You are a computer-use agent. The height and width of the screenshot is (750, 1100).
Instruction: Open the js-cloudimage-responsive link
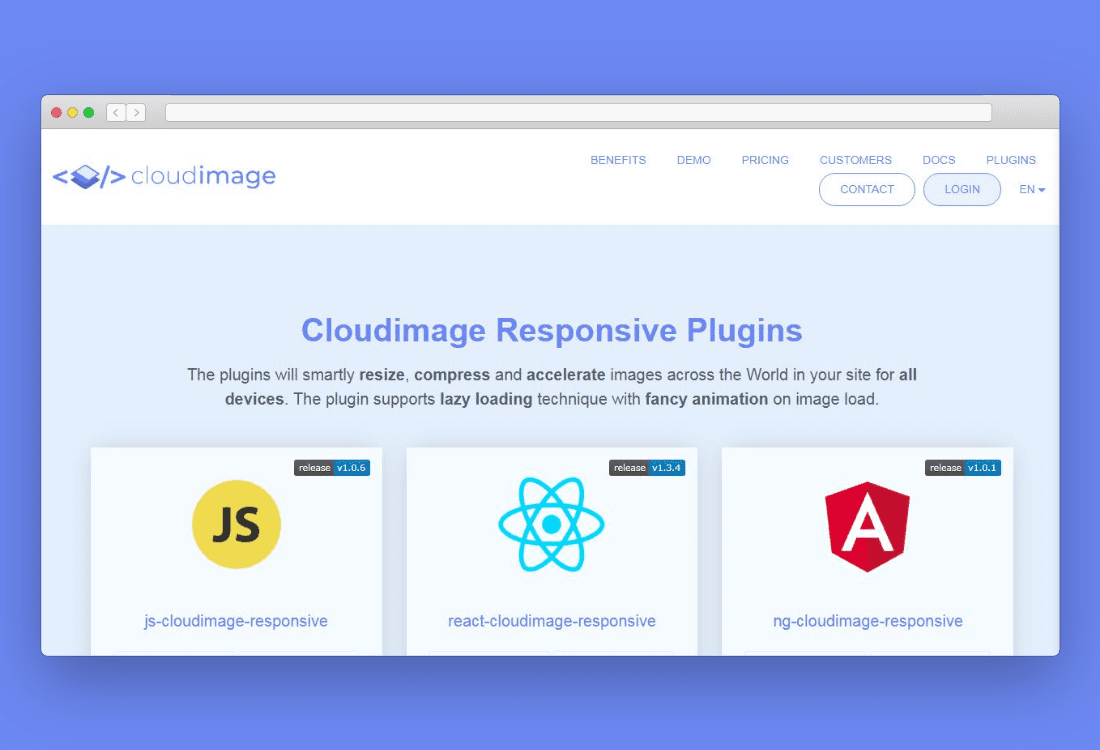point(236,621)
